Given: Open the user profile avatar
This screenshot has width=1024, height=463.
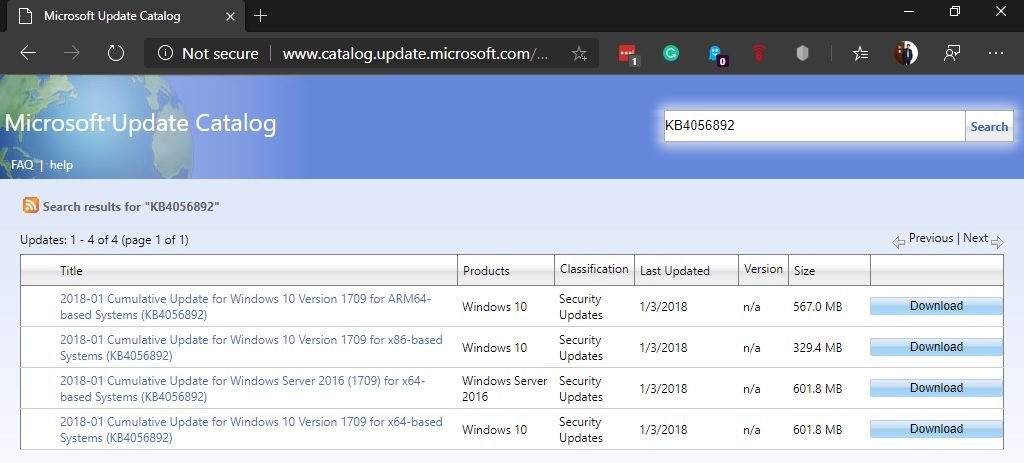Looking at the screenshot, I should tap(906, 54).
